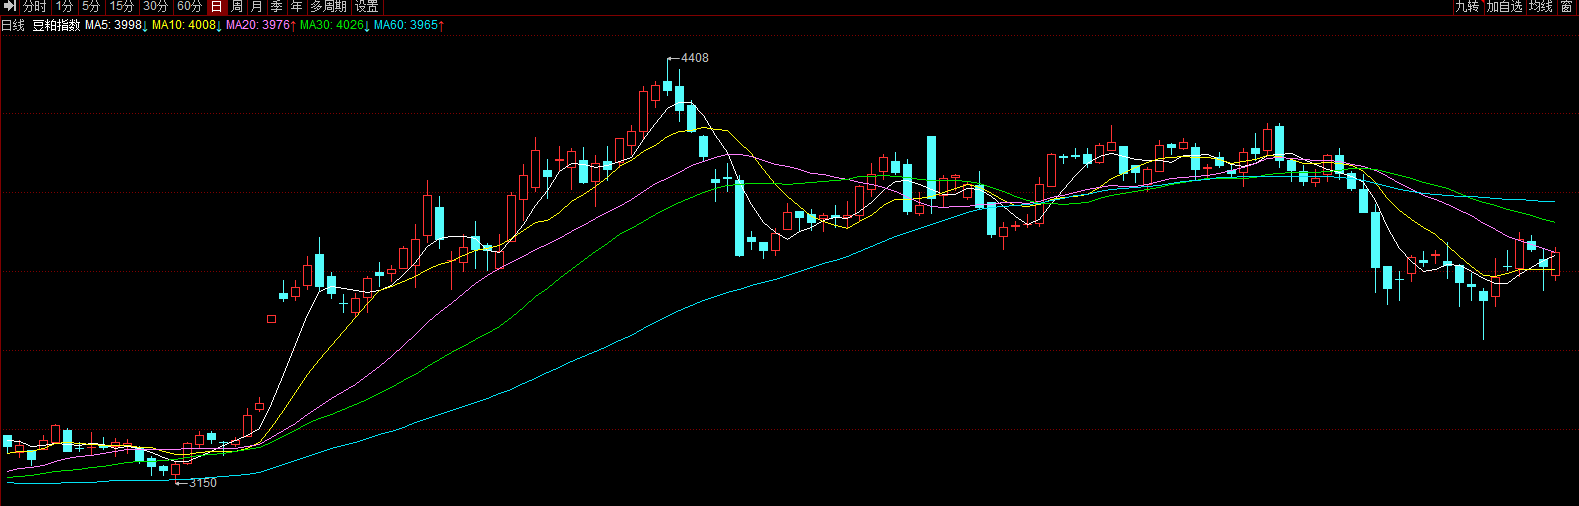Select the 日 daily period tab
1579x506 pixels.
click(217, 6)
